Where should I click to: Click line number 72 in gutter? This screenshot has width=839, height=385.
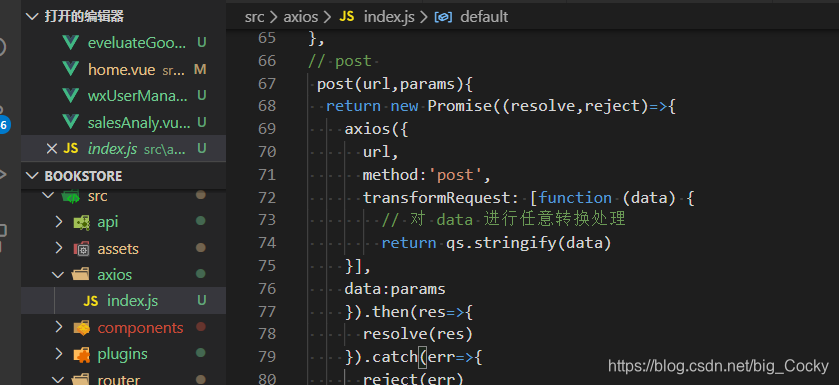(266, 198)
